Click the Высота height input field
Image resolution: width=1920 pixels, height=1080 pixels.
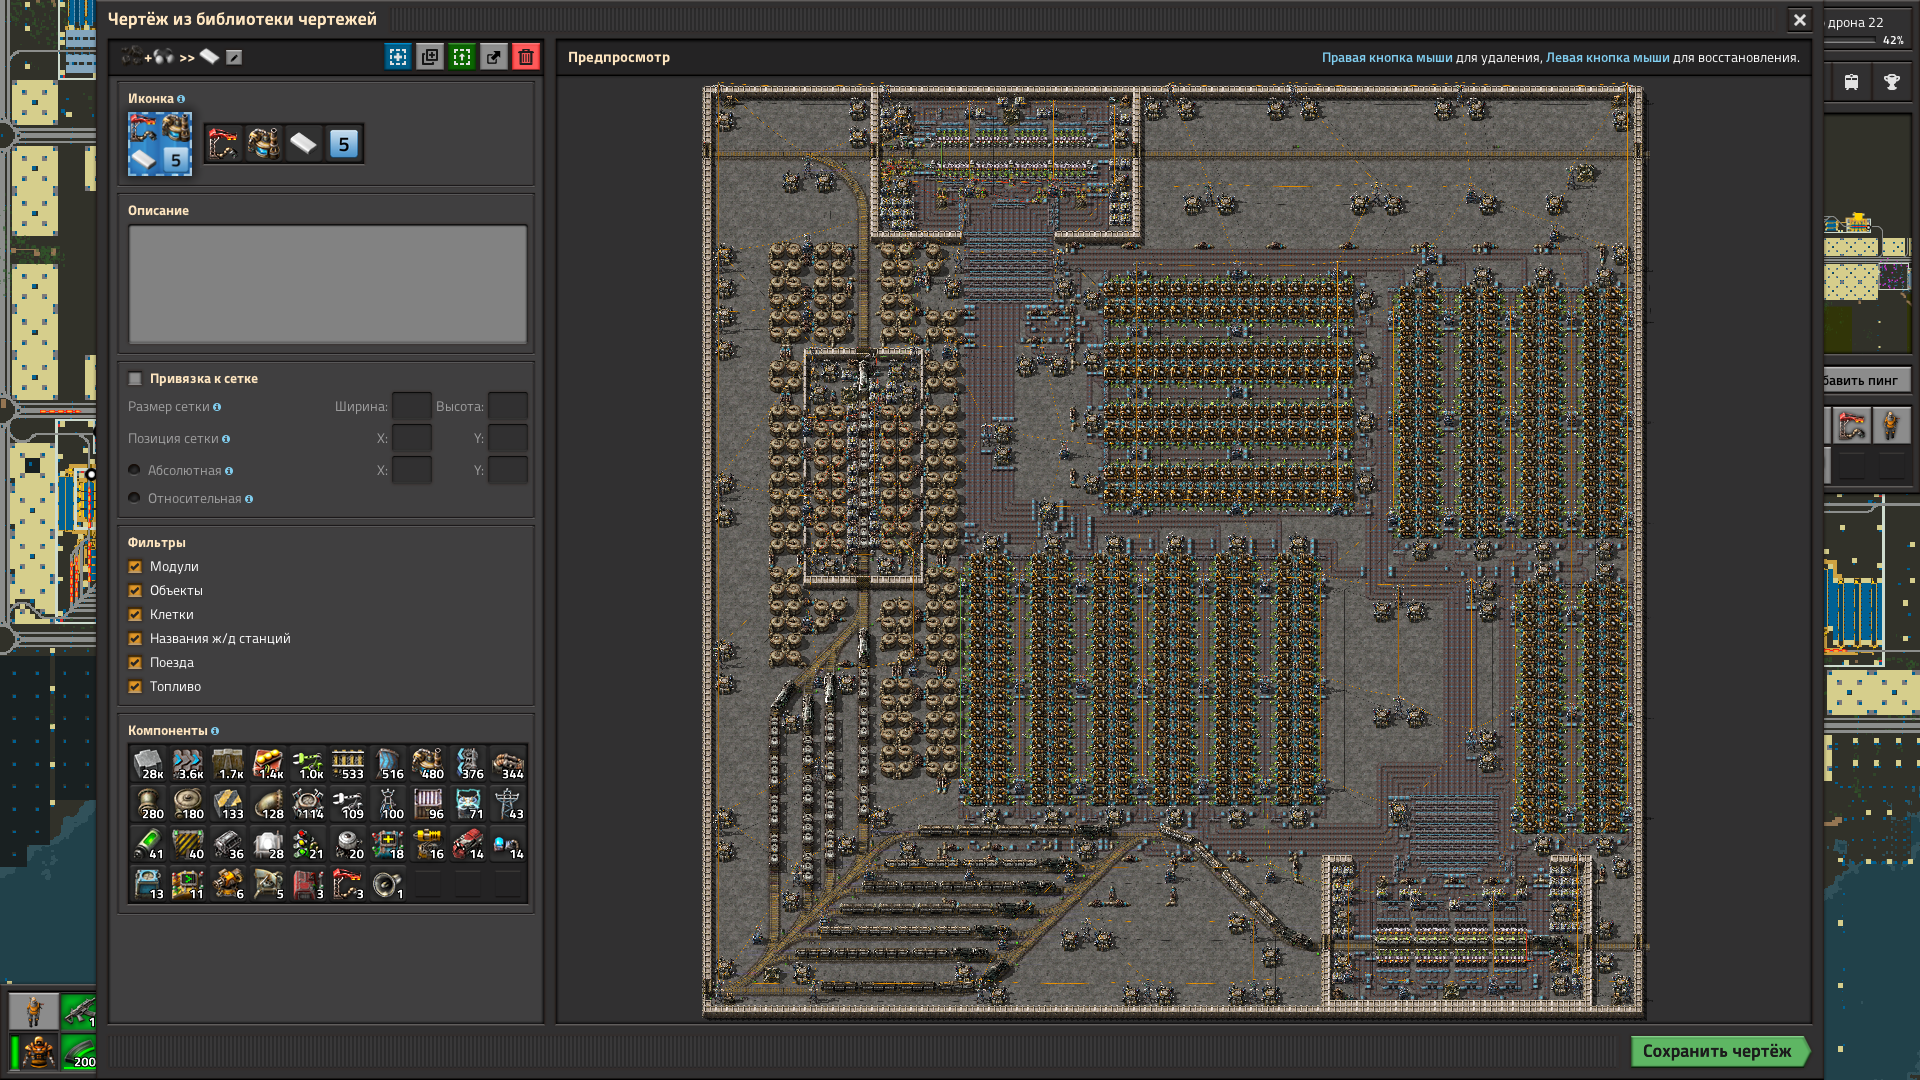[x=508, y=407]
